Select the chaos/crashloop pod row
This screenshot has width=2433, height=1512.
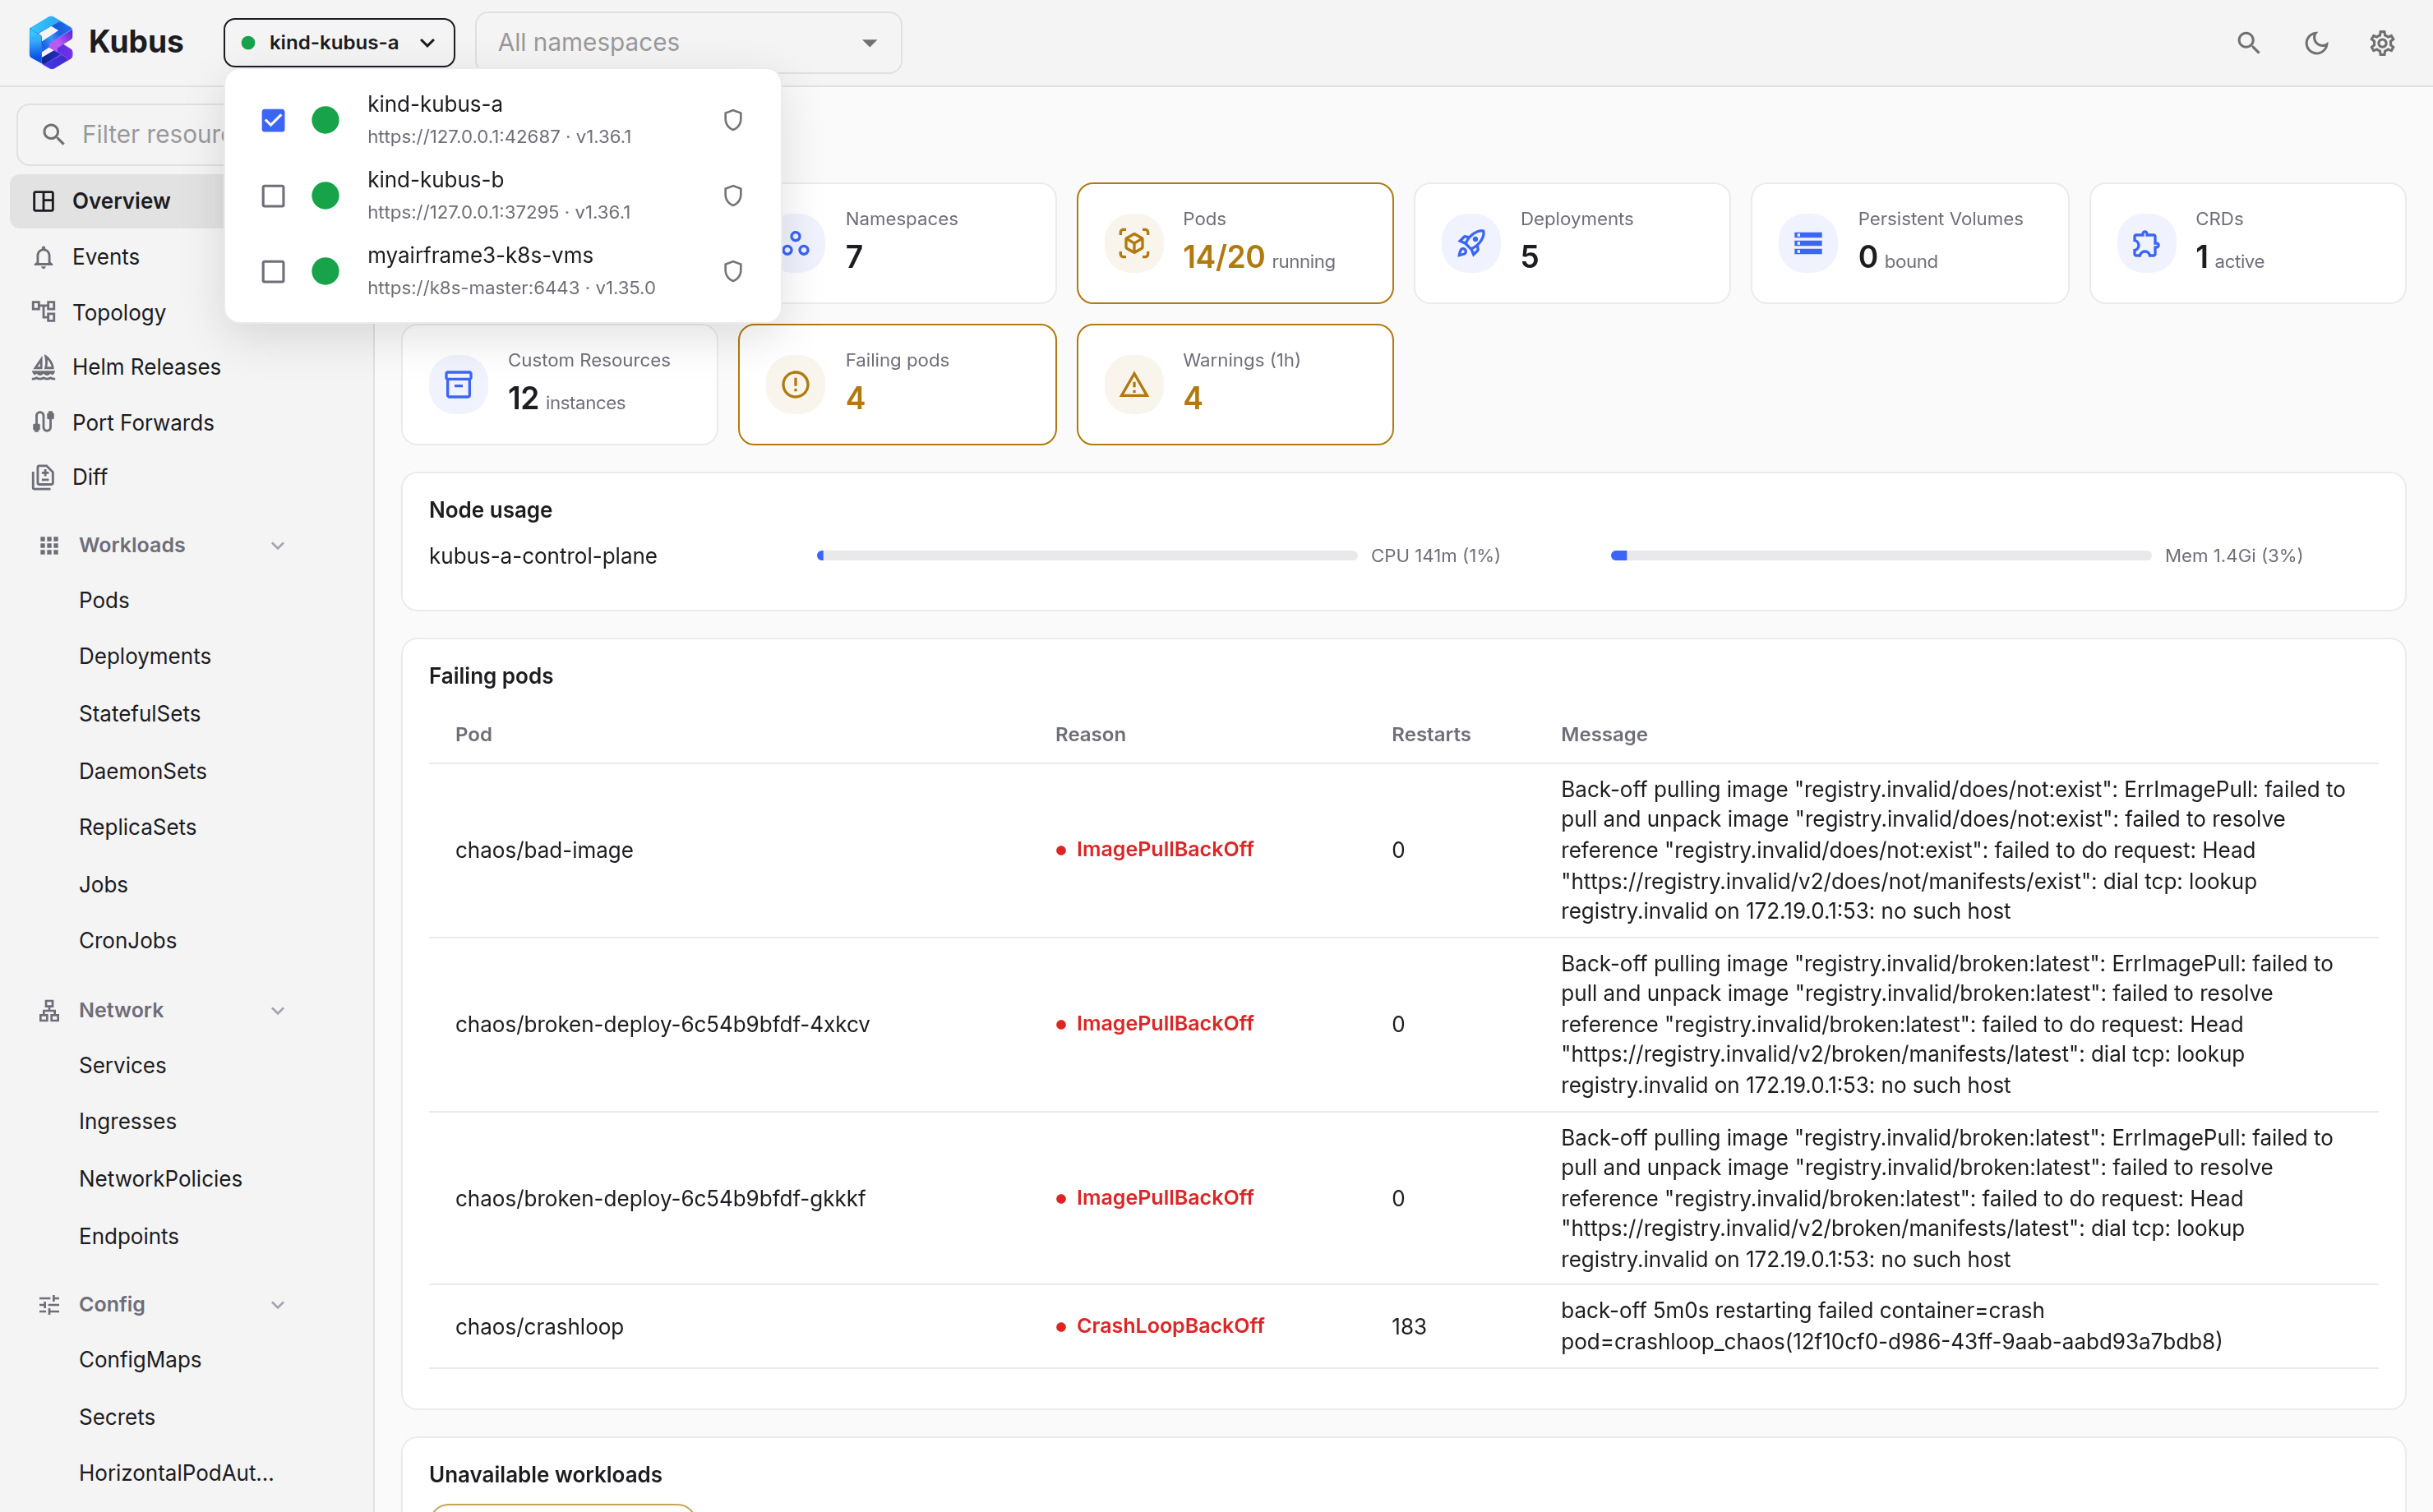tap(1403, 1326)
